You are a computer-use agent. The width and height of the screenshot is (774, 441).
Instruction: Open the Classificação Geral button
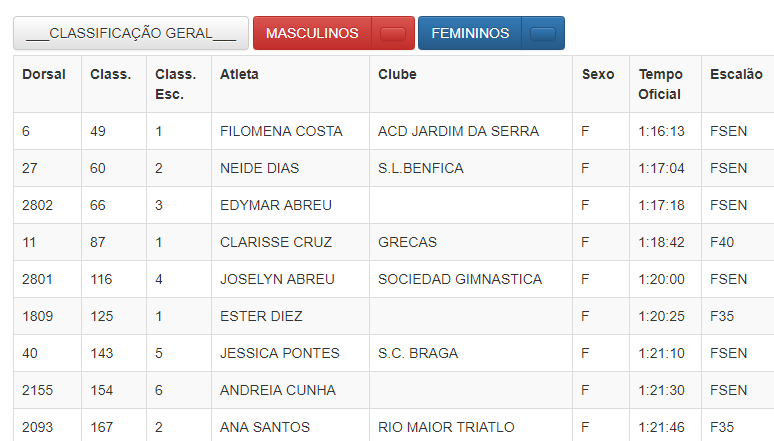(131, 33)
